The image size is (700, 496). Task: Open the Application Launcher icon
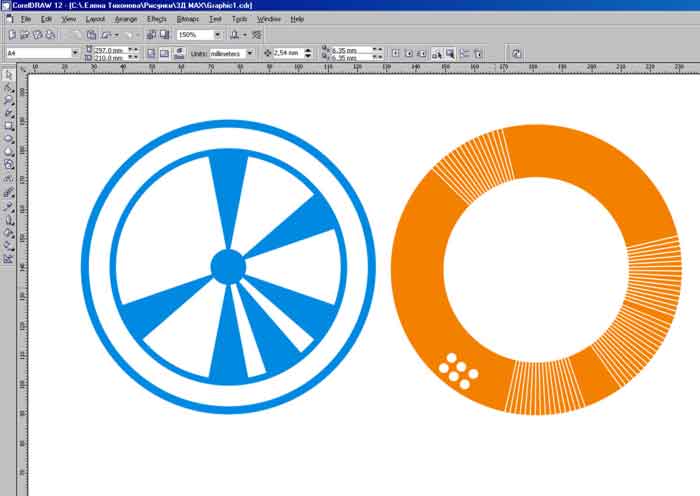[x=234, y=35]
